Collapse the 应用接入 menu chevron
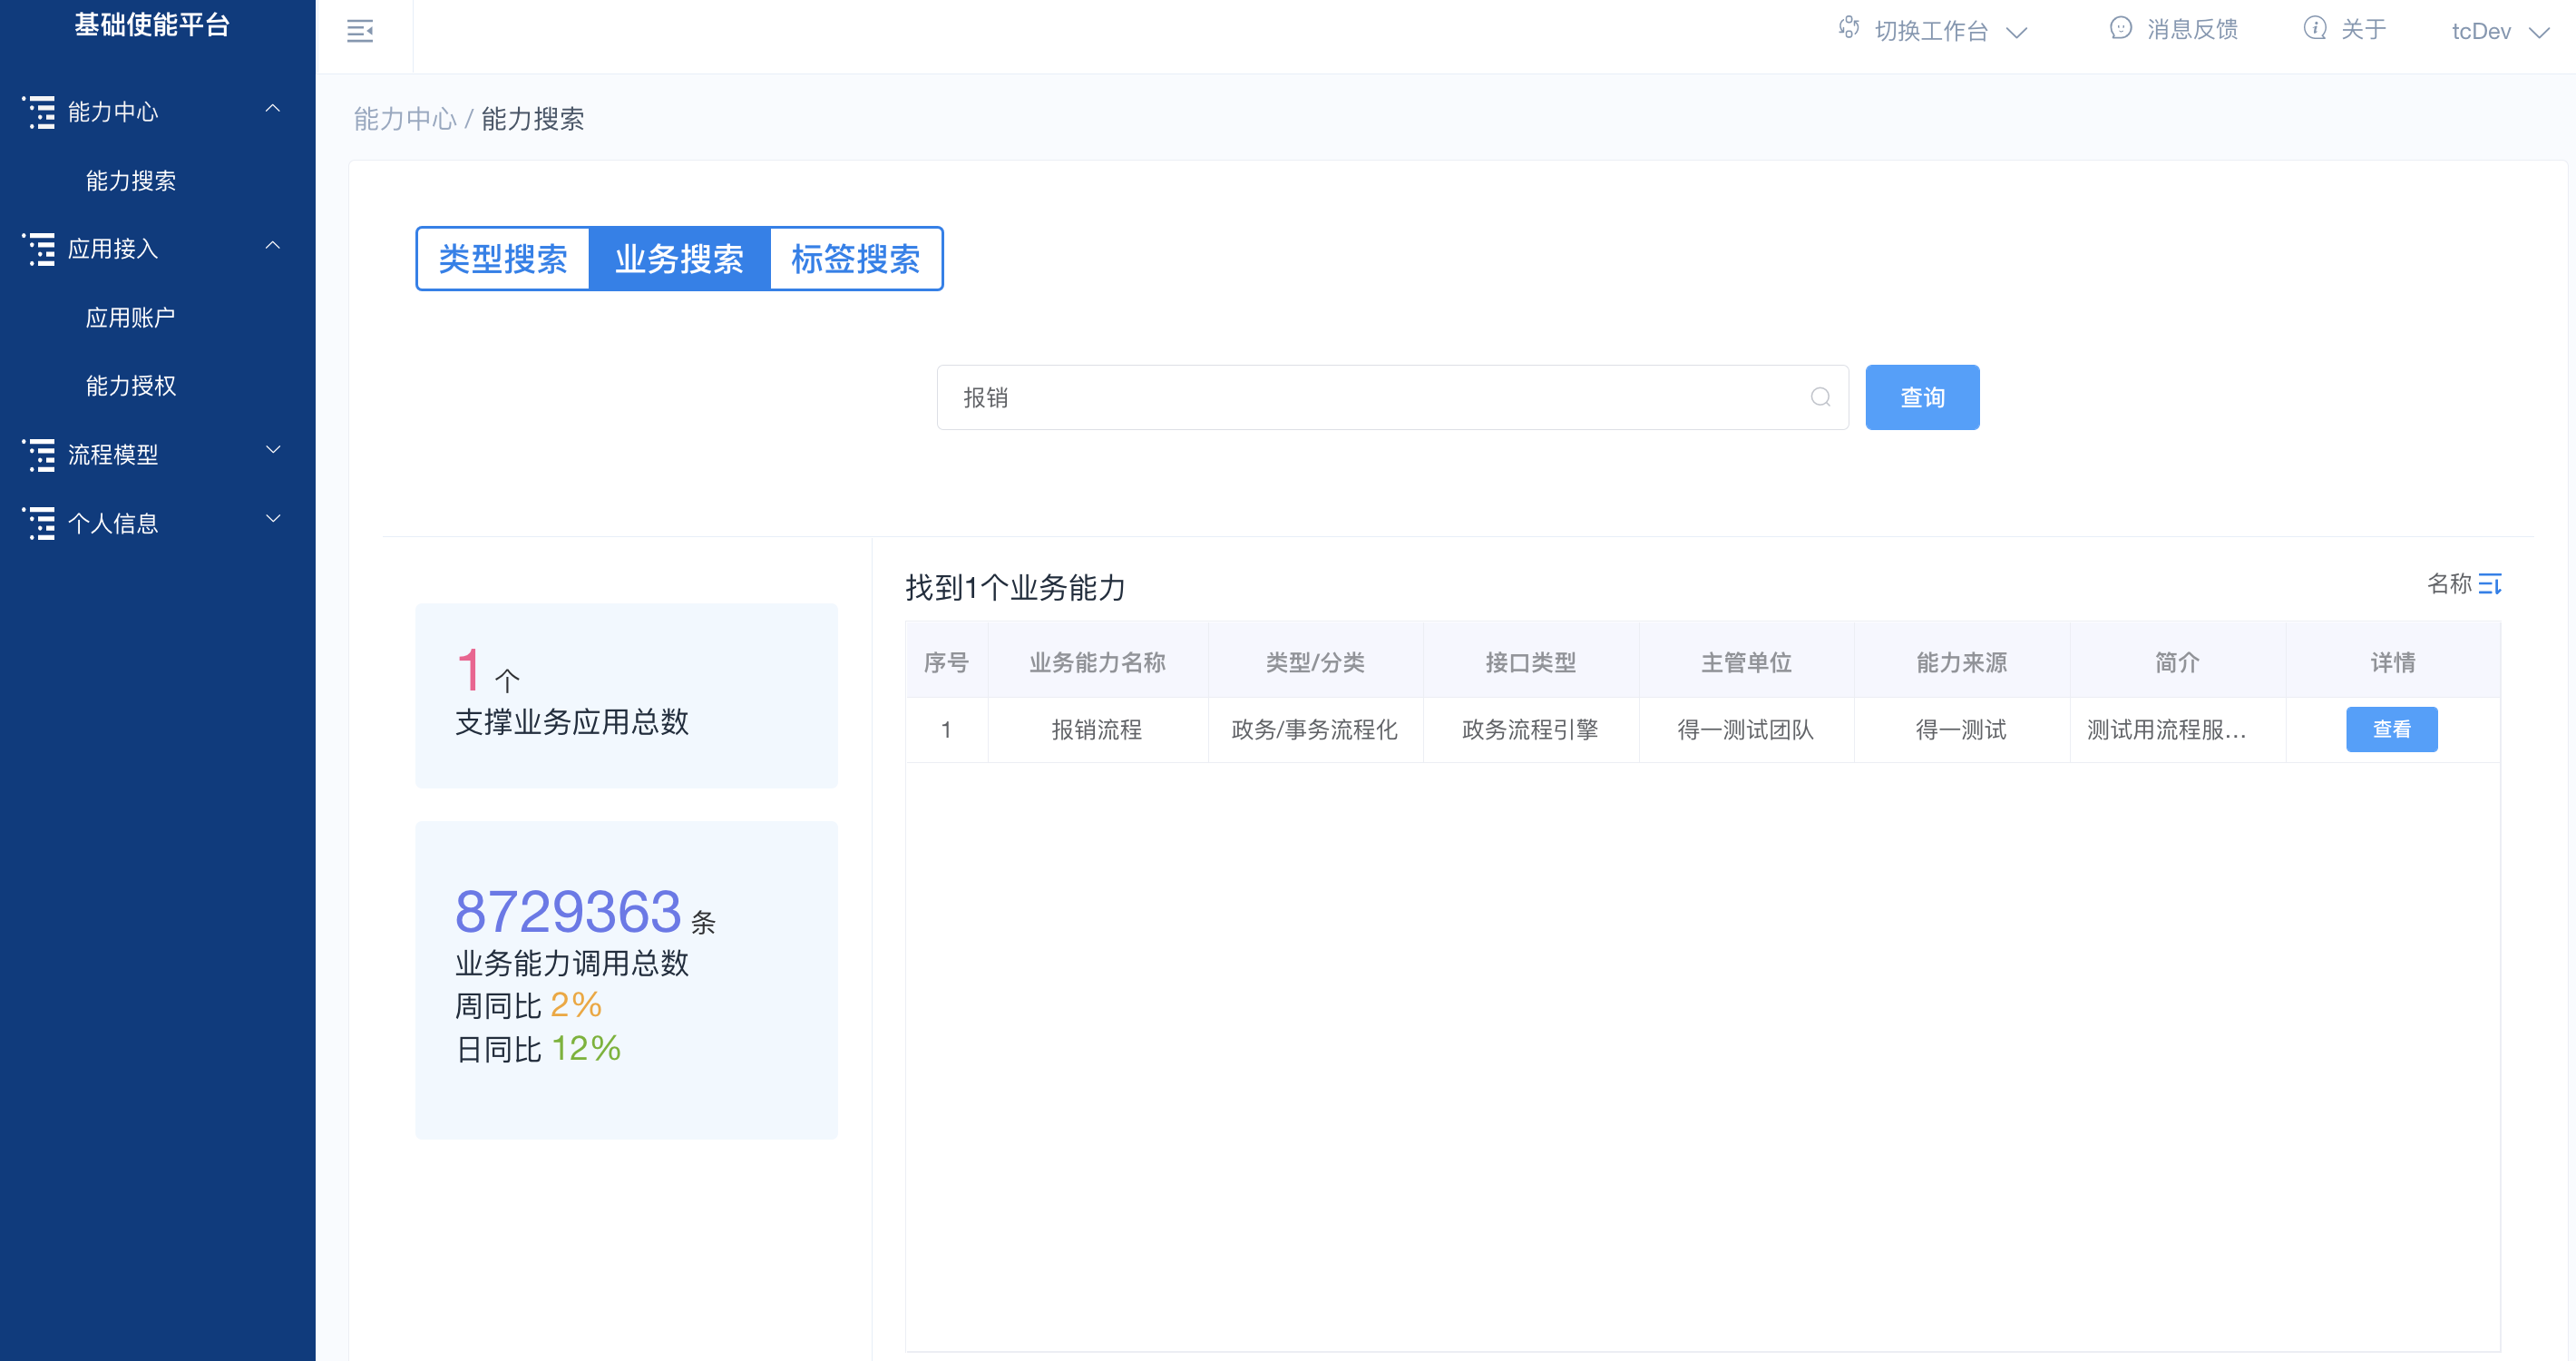The image size is (2576, 1361). click(x=272, y=245)
